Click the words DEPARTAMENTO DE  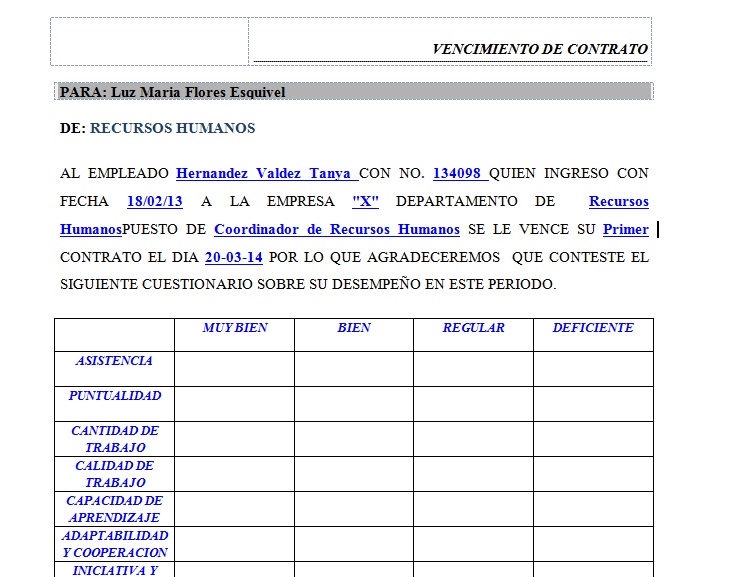[475, 201]
